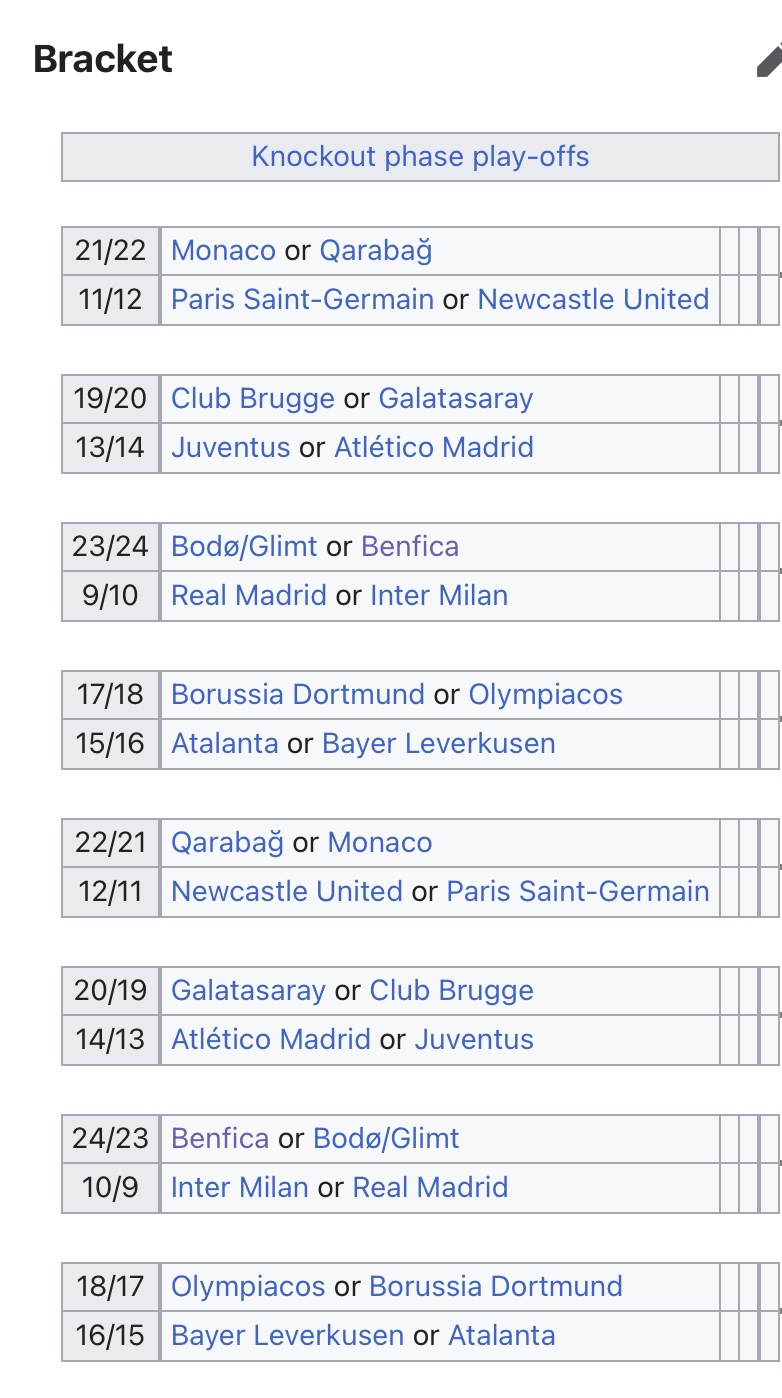Open the visited Benfica link in the 23/24 row
Image resolution: width=782 pixels, height=1398 pixels.
[410, 546]
